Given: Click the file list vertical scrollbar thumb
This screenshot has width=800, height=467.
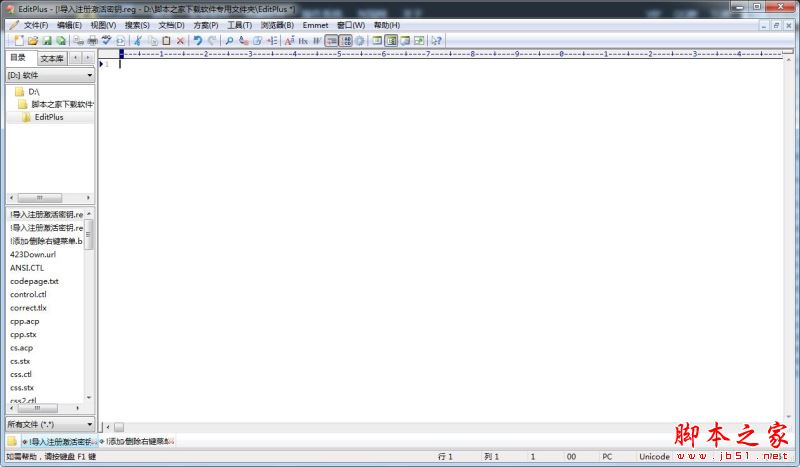Looking at the screenshot, I should (x=89, y=234).
